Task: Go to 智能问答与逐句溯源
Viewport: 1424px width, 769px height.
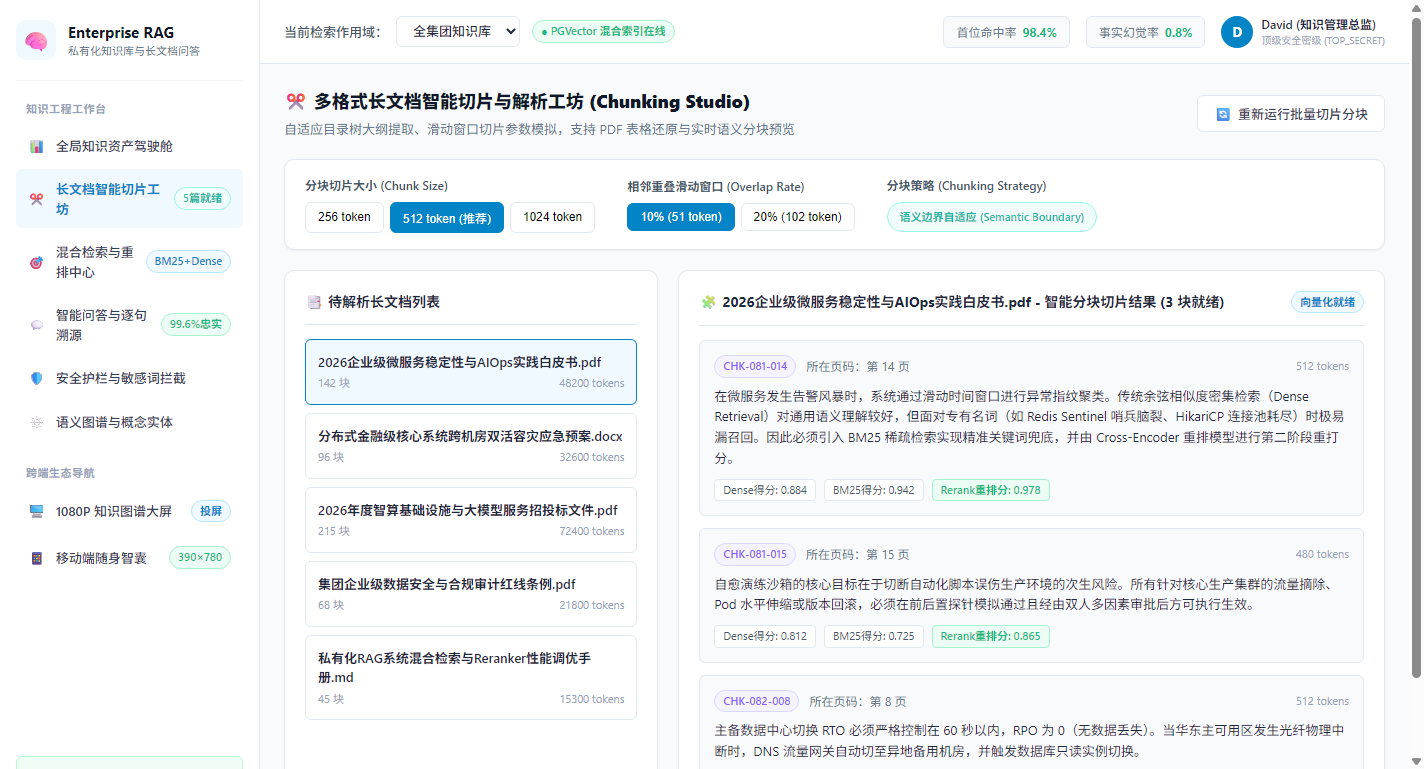Action: pyautogui.click(x=129, y=325)
